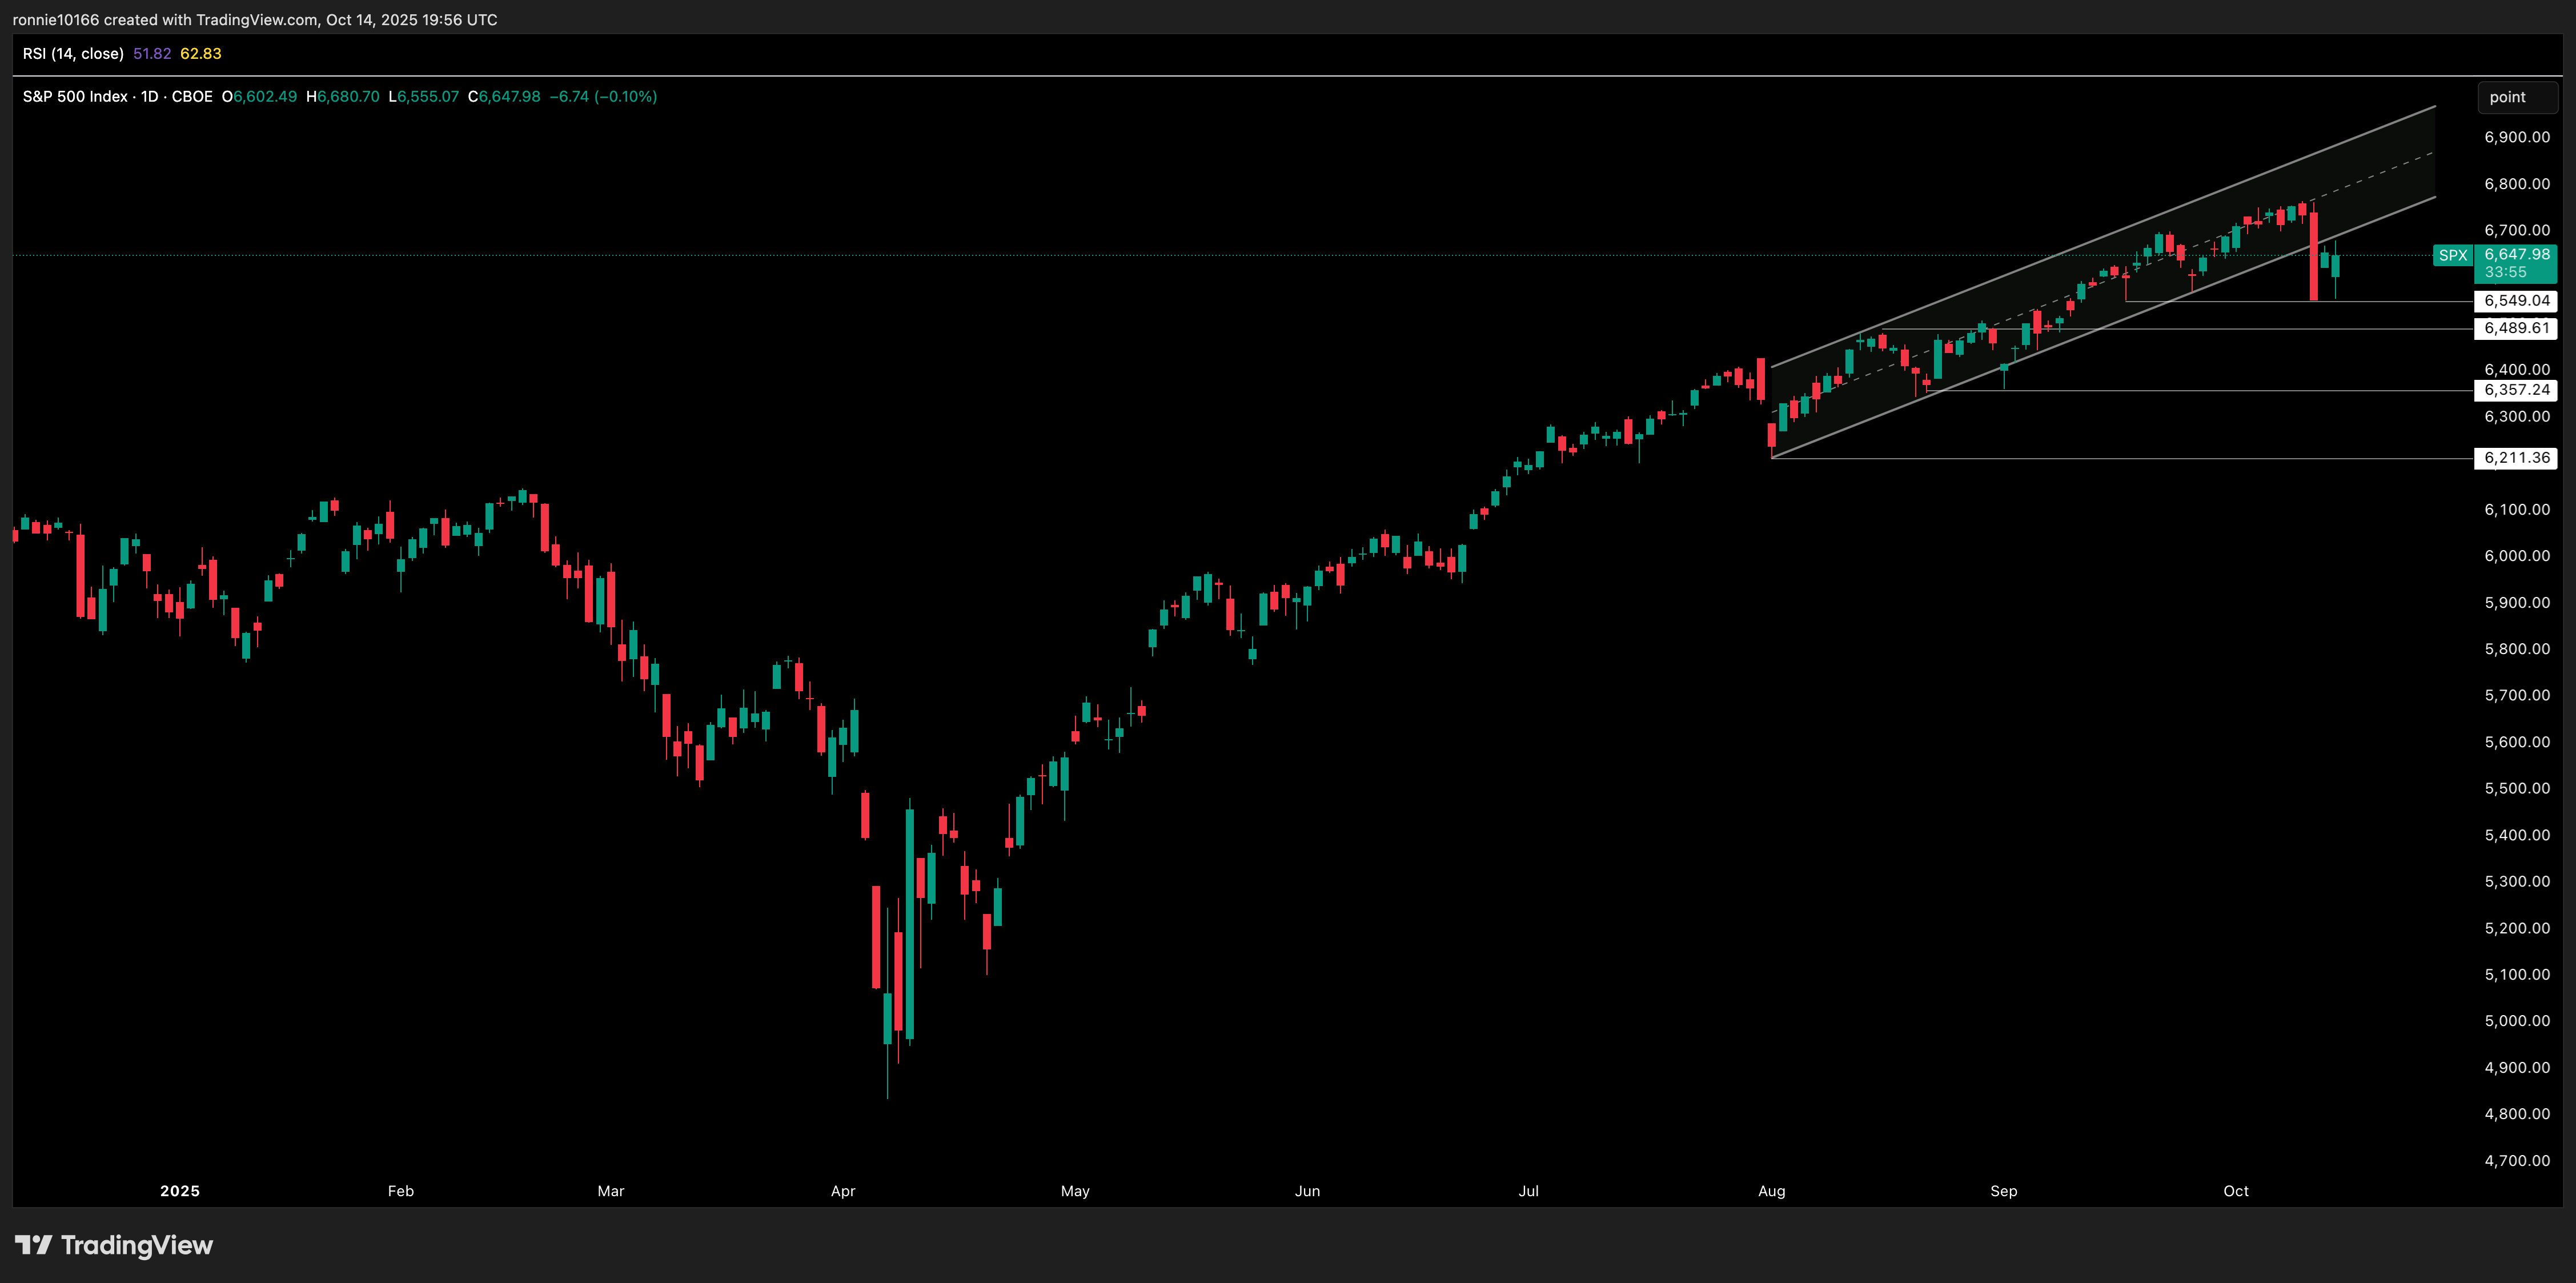Image resolution: width=2576 pixels, height=1283 pixels.
Task: Click the chart attribution text at top
Action: [255, 20]
